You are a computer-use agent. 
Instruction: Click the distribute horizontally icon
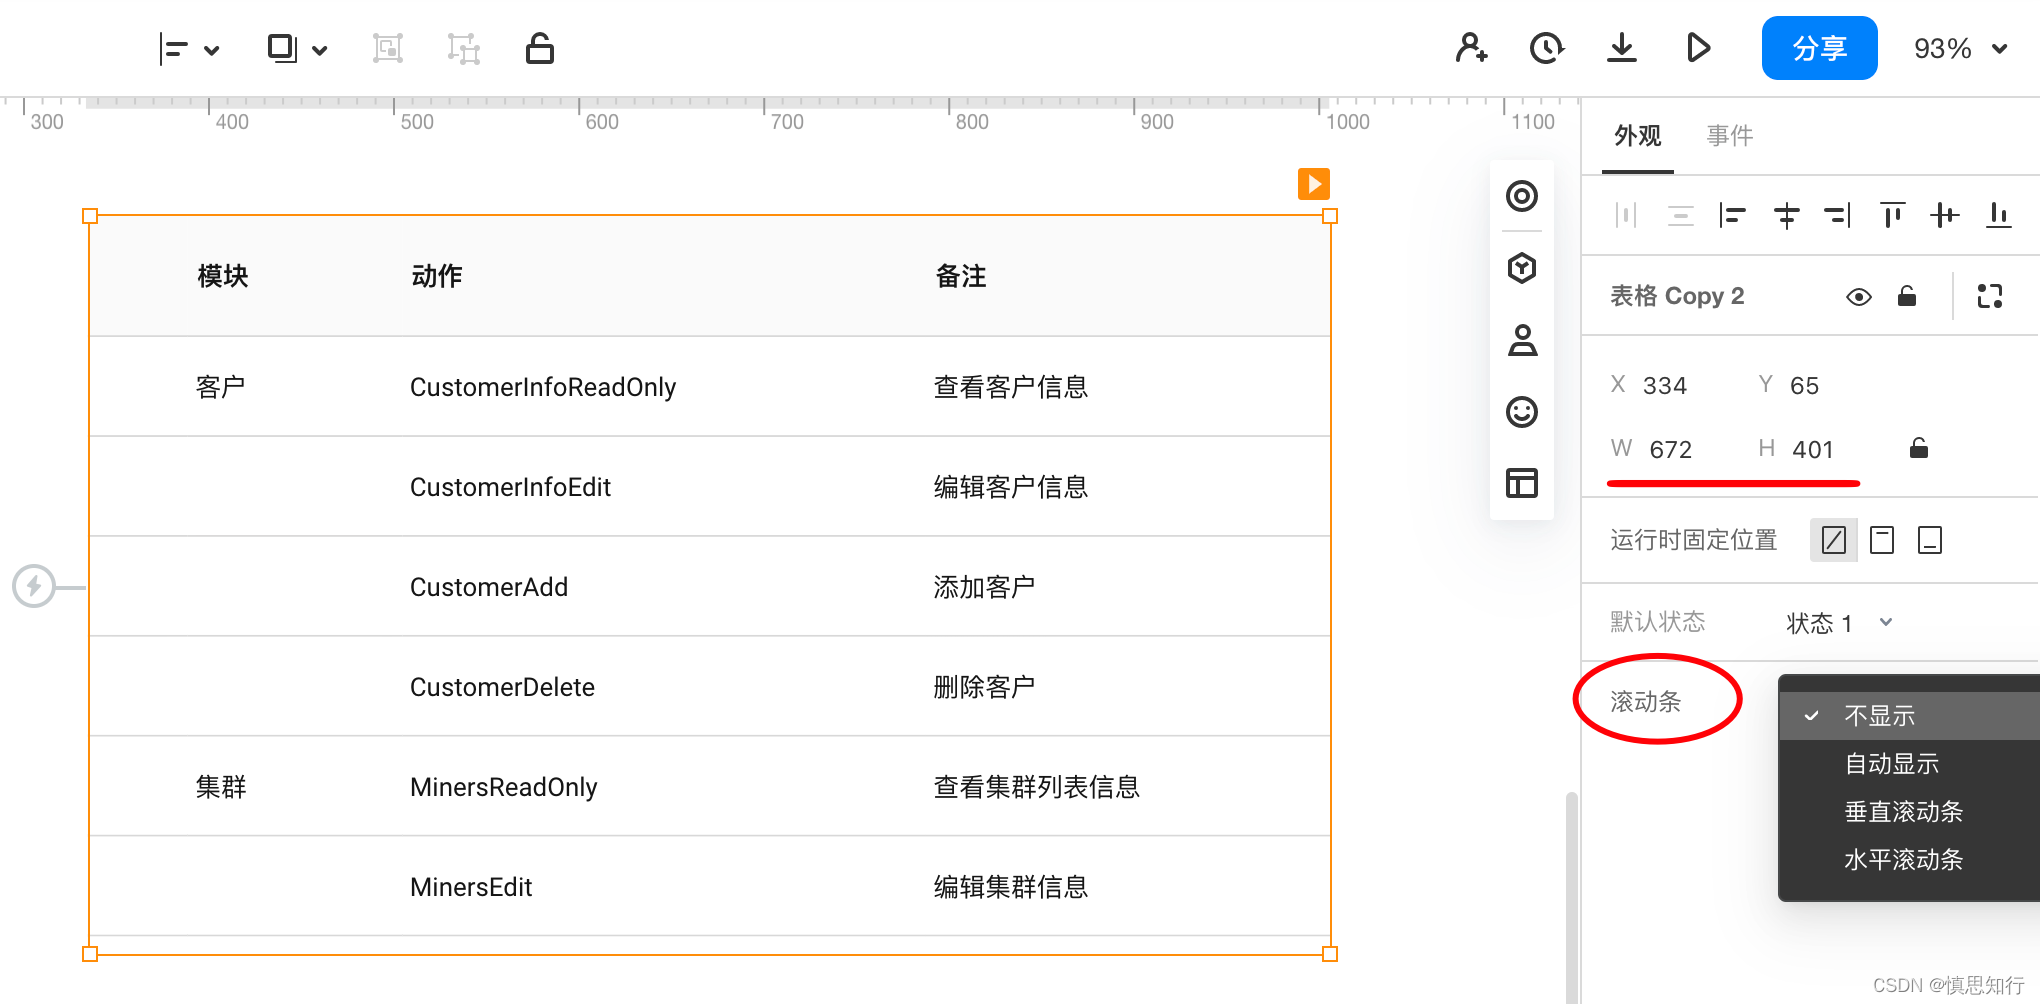[x=1626, y=215]
